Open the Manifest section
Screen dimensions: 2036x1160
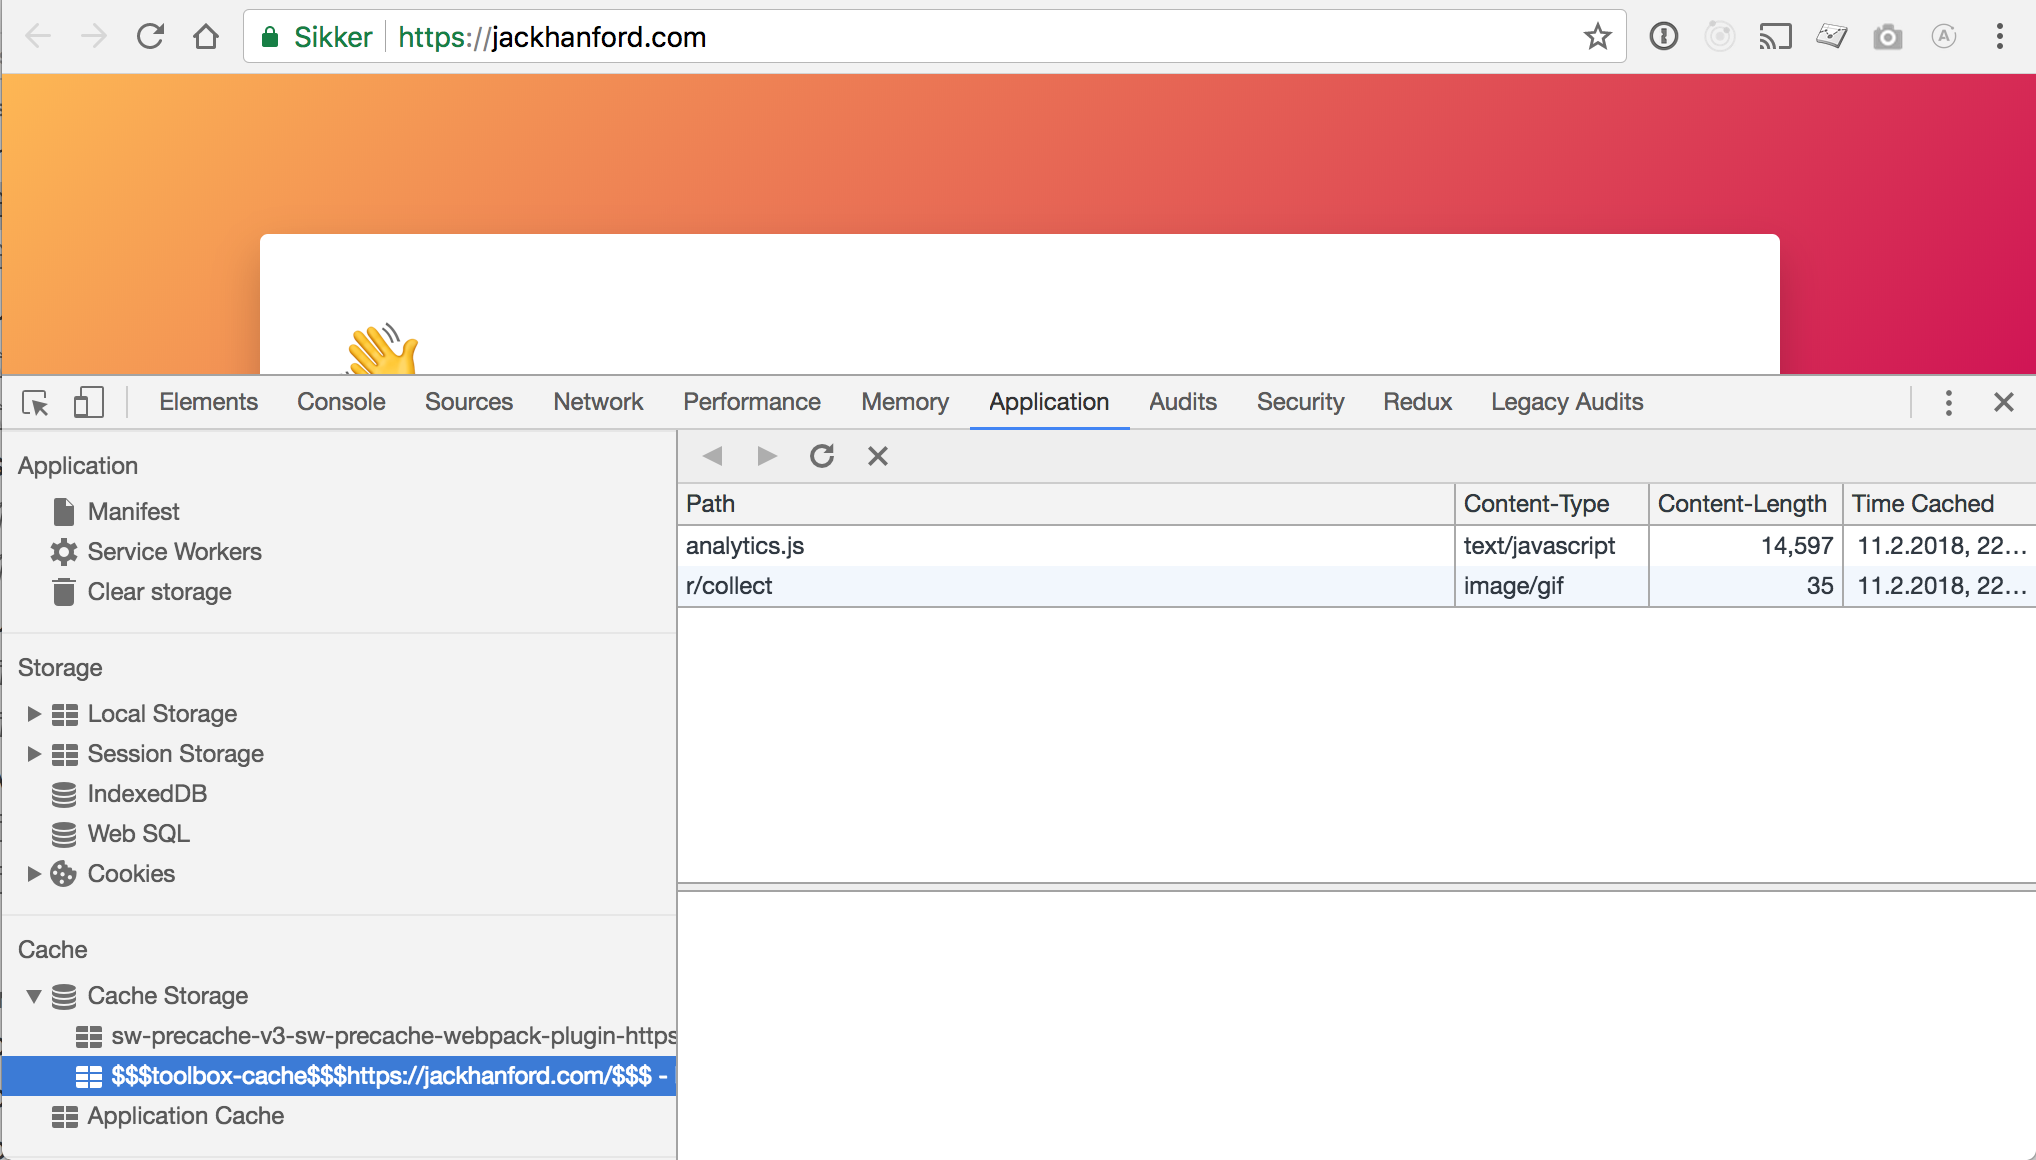[133, 511]
